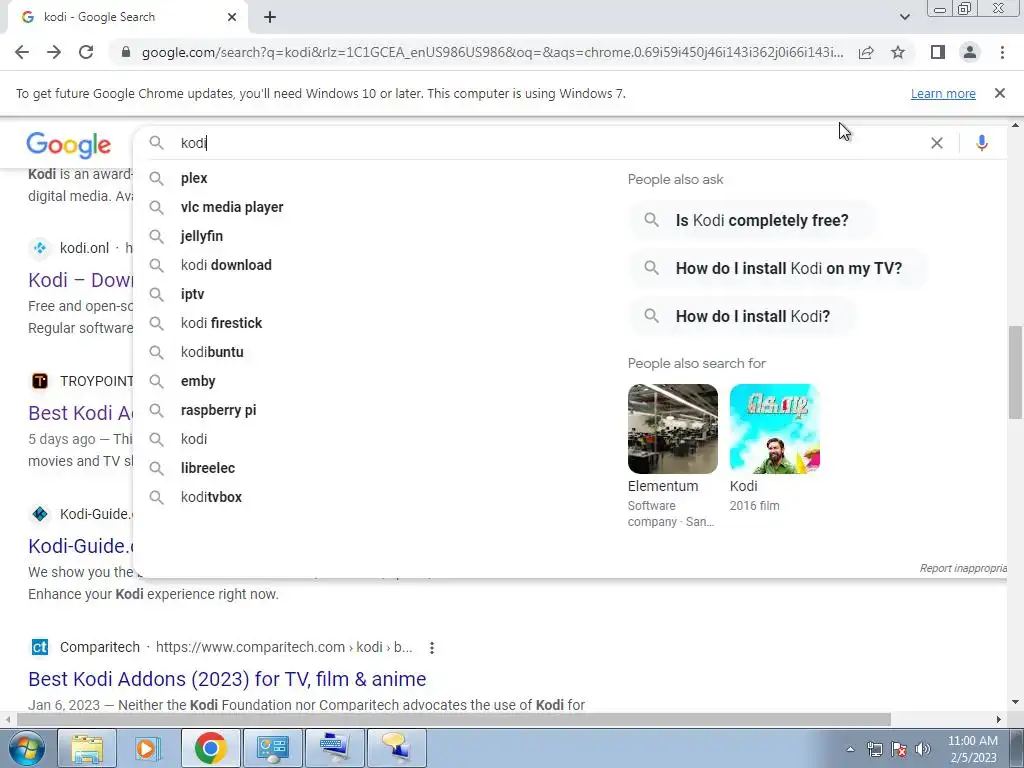Show hidden system tray icons
The width and height of the screenshot is (1024, 768).
pos(850,749)
